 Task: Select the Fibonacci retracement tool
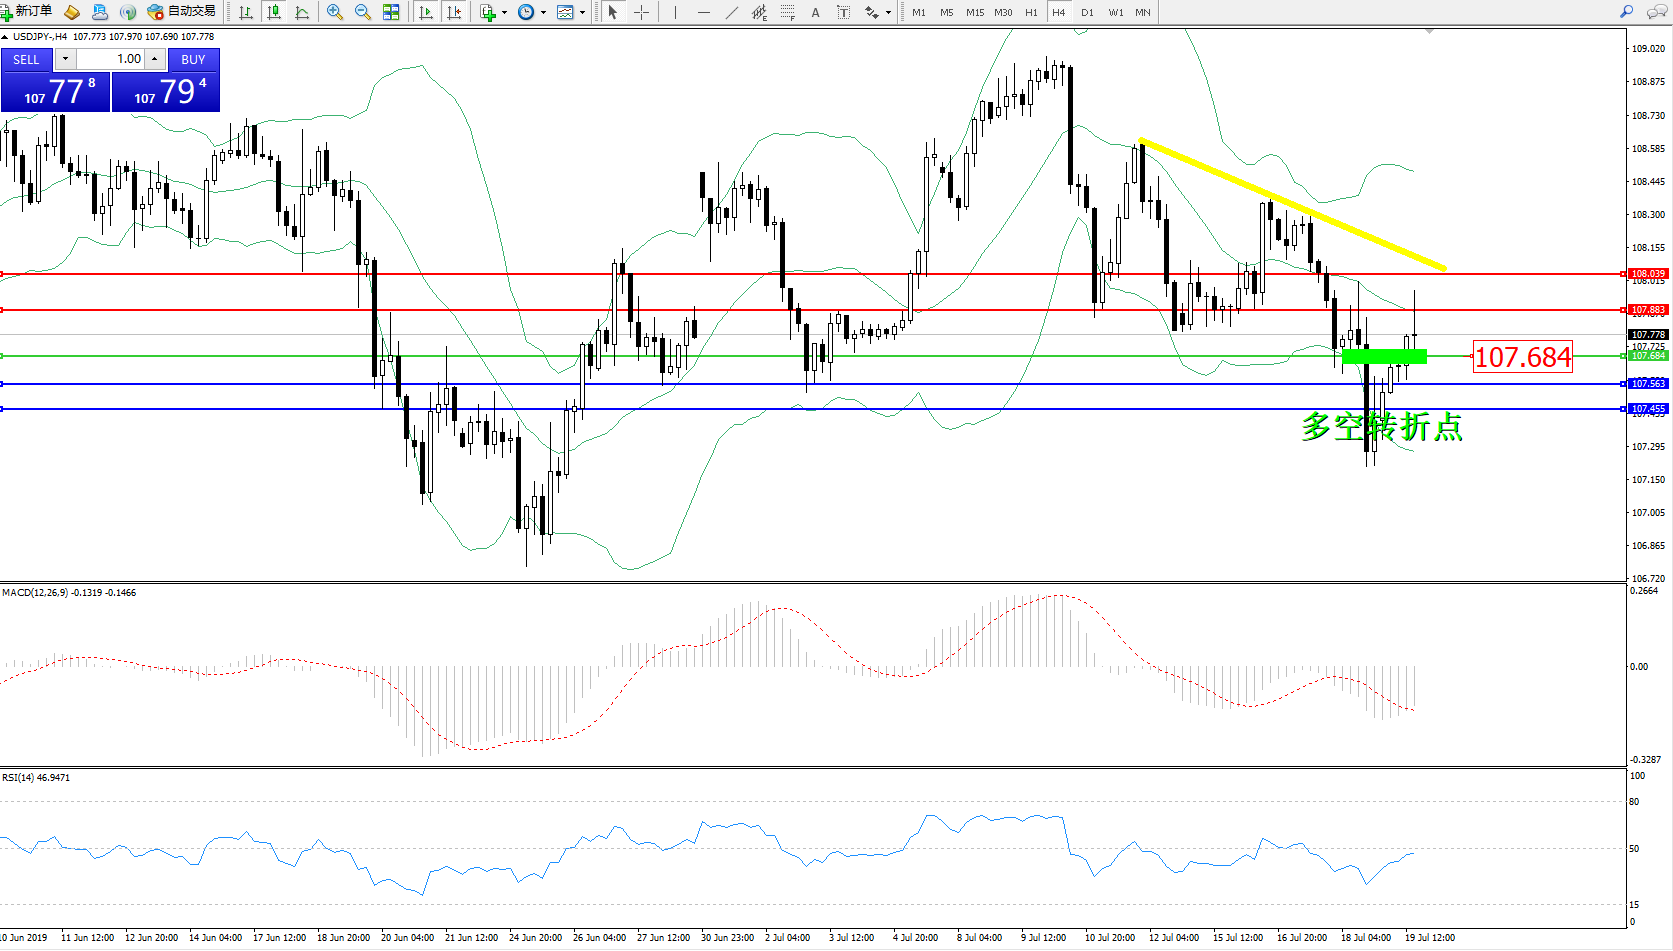(x=788, y=12)
